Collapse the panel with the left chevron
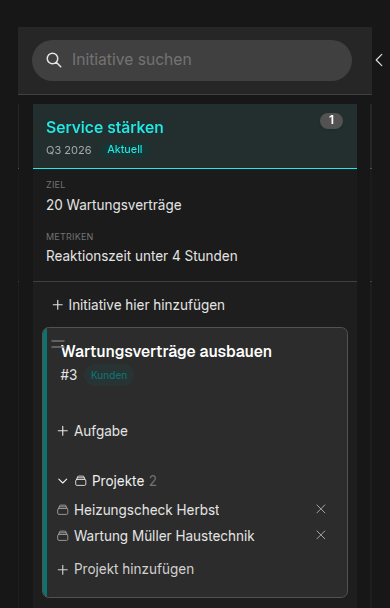Image resolution: width=390 pixels, height=608 pixels. (x=379, y=60)
